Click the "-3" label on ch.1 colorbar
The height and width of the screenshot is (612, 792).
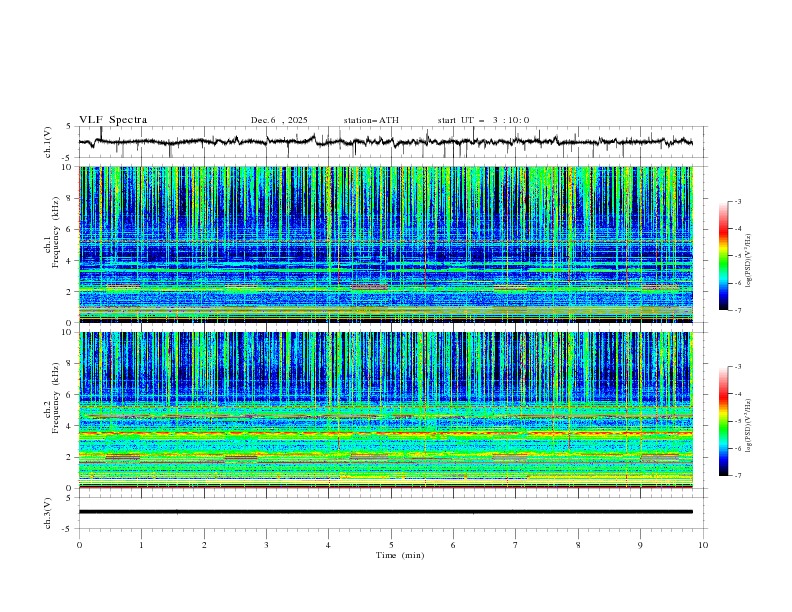tap(737, 201)
